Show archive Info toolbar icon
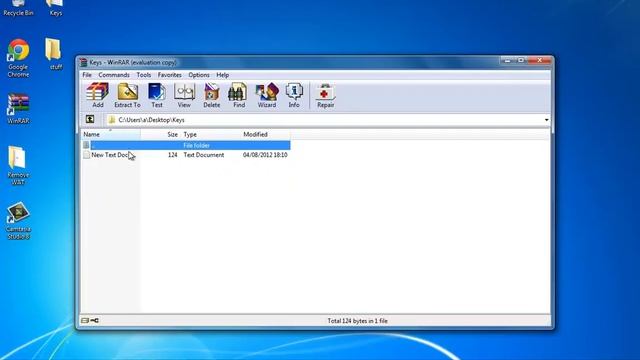 (x=294, y=95)
